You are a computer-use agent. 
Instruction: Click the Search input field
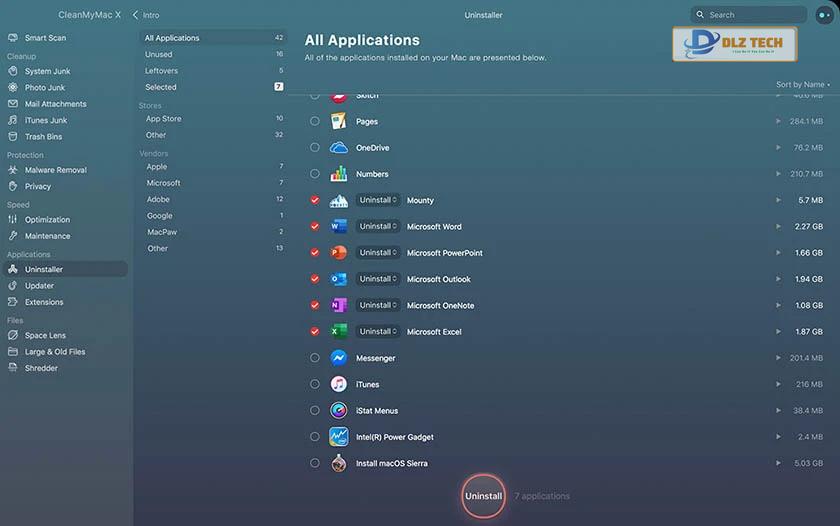point(749,14)
